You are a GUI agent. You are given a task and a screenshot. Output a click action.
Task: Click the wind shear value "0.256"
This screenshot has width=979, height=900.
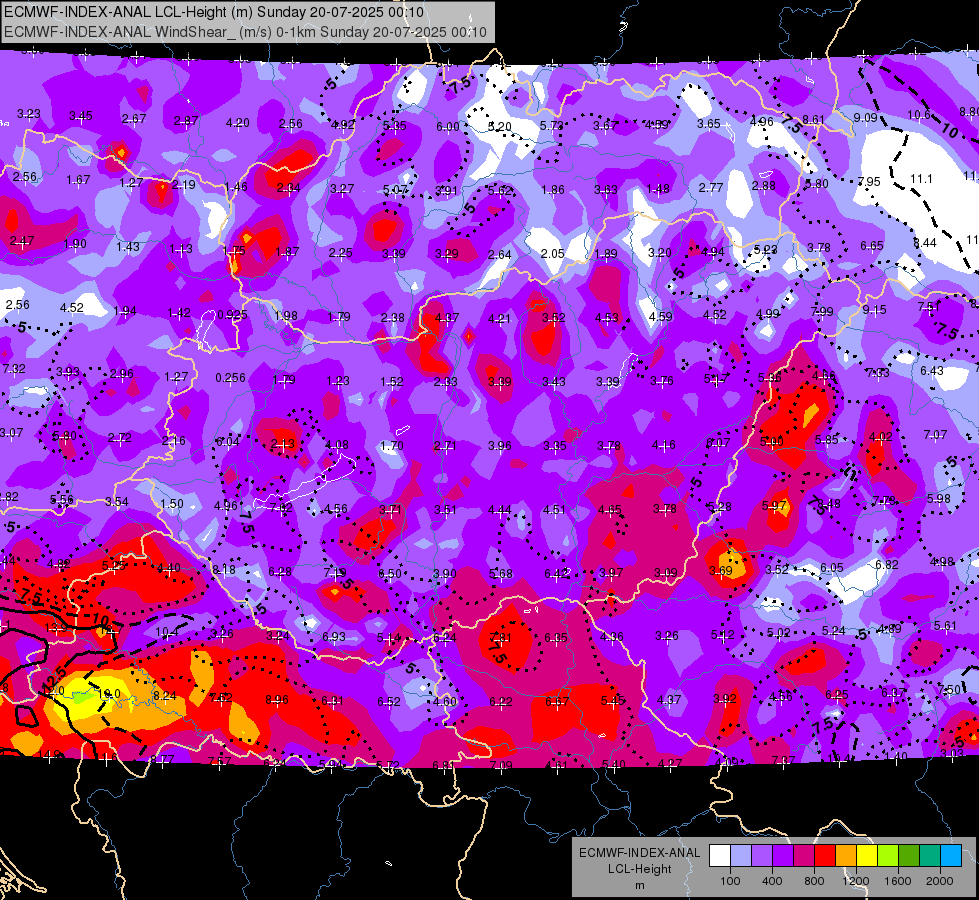coord(230,378)
